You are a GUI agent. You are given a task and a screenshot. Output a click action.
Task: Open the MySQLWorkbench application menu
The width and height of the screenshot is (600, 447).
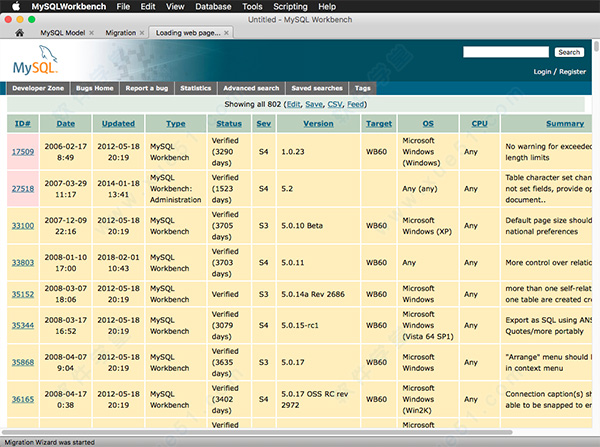point(68,7)
